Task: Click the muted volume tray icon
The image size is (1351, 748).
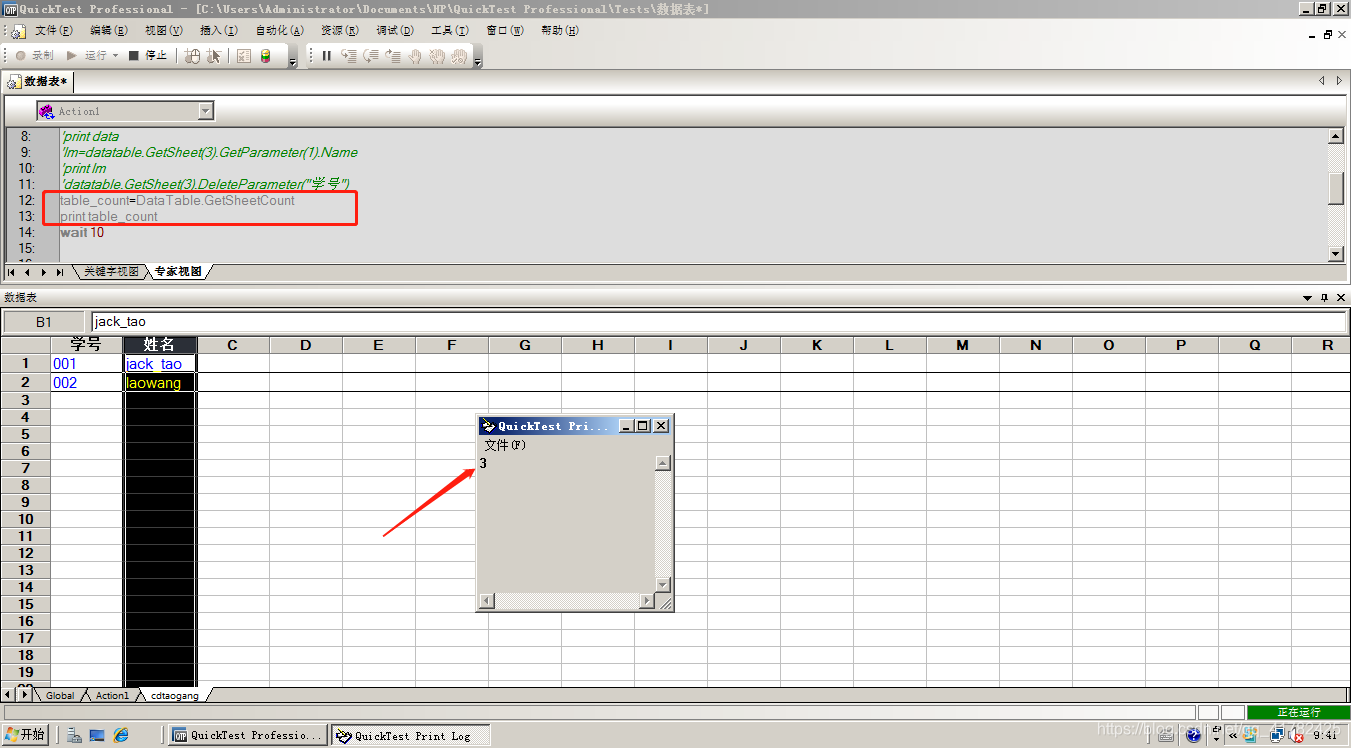Action: click(x=1297, y=735)
